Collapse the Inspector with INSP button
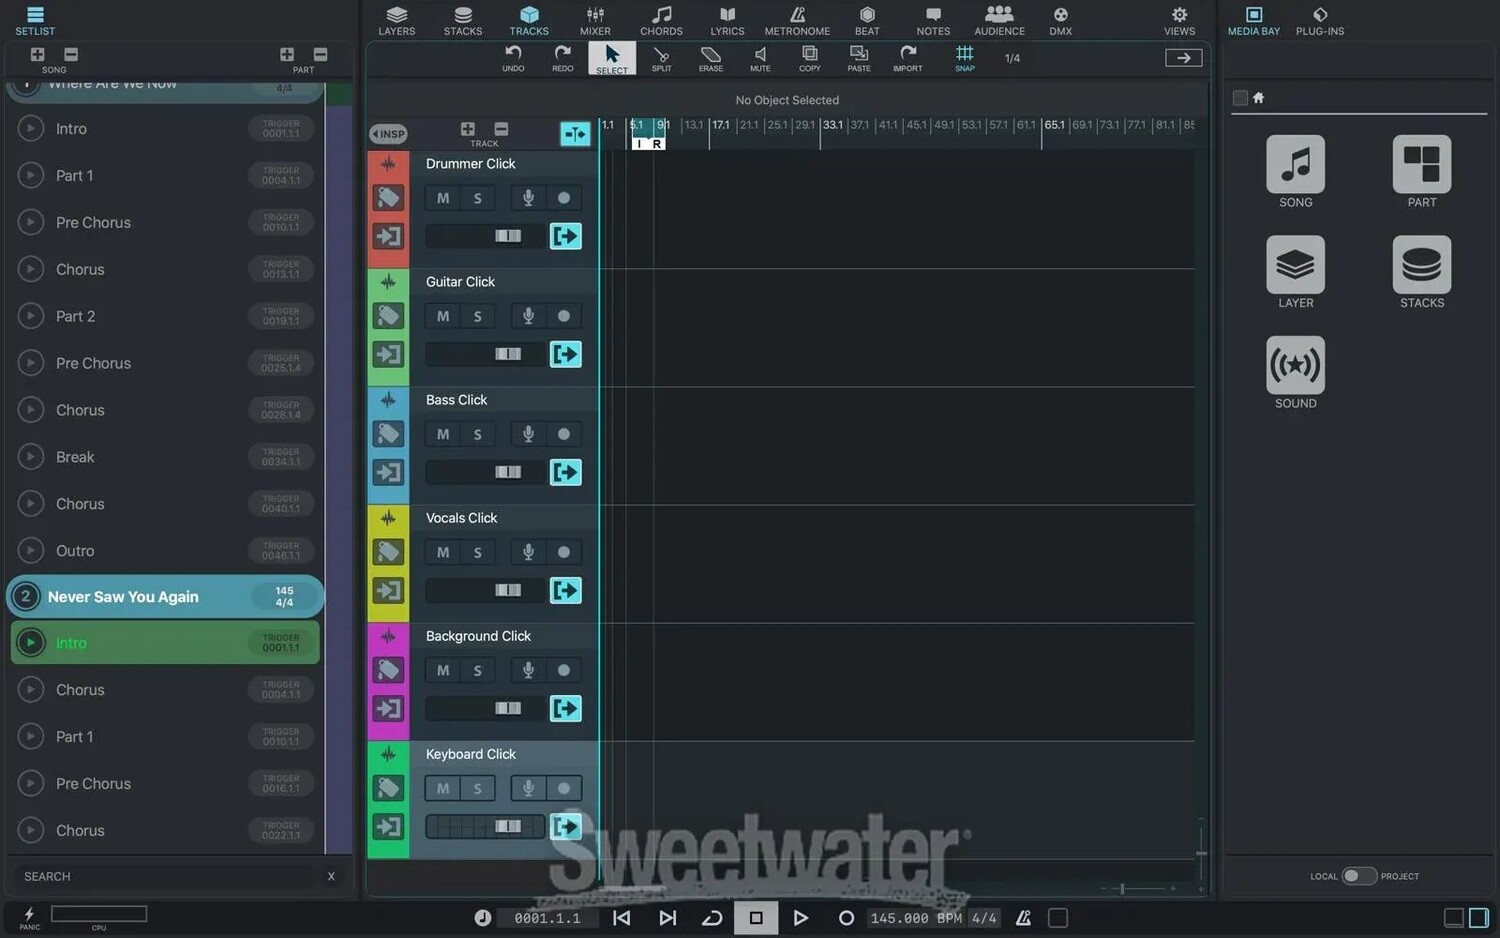The width and height of the screenshot is (1500, 938). click(388, 134)
